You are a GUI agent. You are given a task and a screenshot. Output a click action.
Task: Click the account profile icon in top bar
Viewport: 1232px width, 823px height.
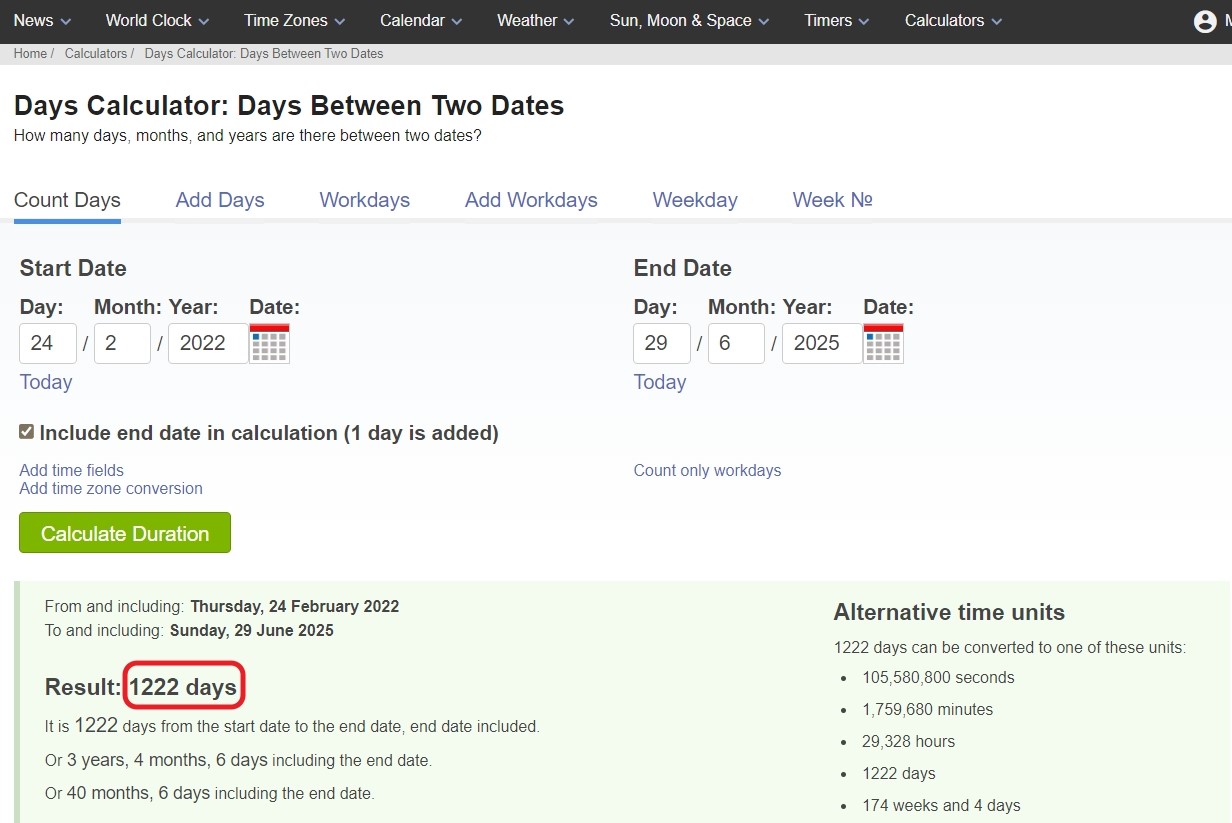point(1205,21)
